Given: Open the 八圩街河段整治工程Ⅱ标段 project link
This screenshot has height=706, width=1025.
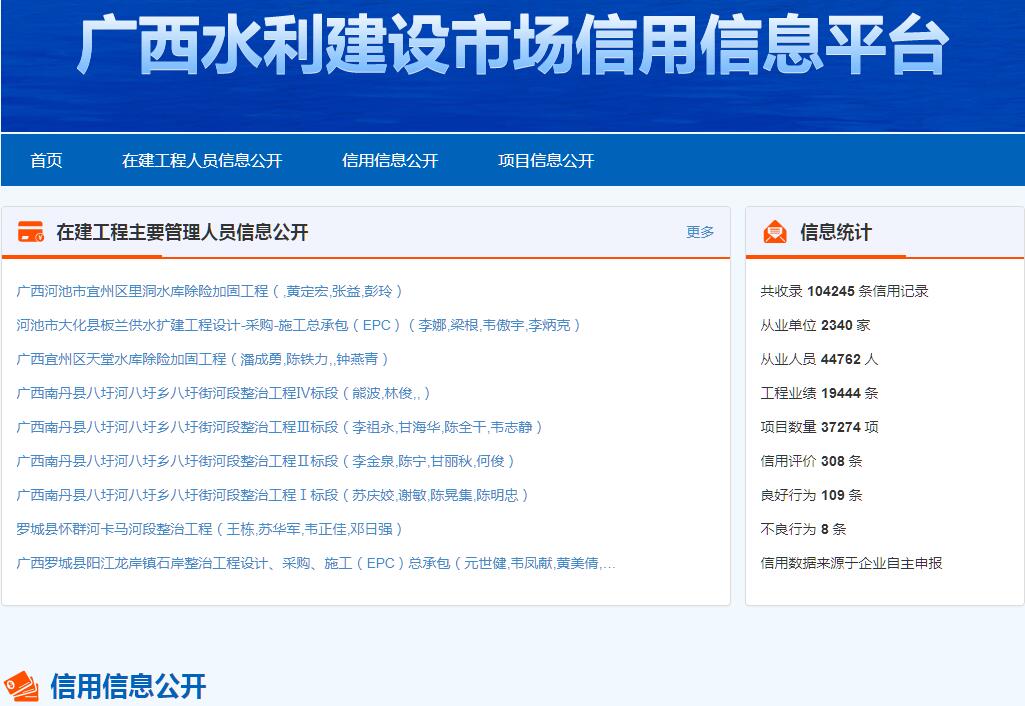Looking at the screenshot, I should 266,461.
